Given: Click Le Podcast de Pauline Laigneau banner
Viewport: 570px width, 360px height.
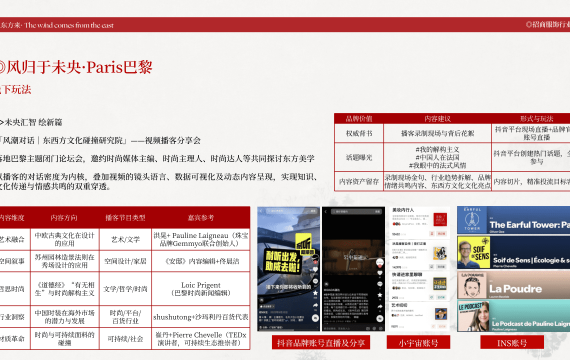Looking at the screenshot, I should pyautogui.click(x=513, y=316).
